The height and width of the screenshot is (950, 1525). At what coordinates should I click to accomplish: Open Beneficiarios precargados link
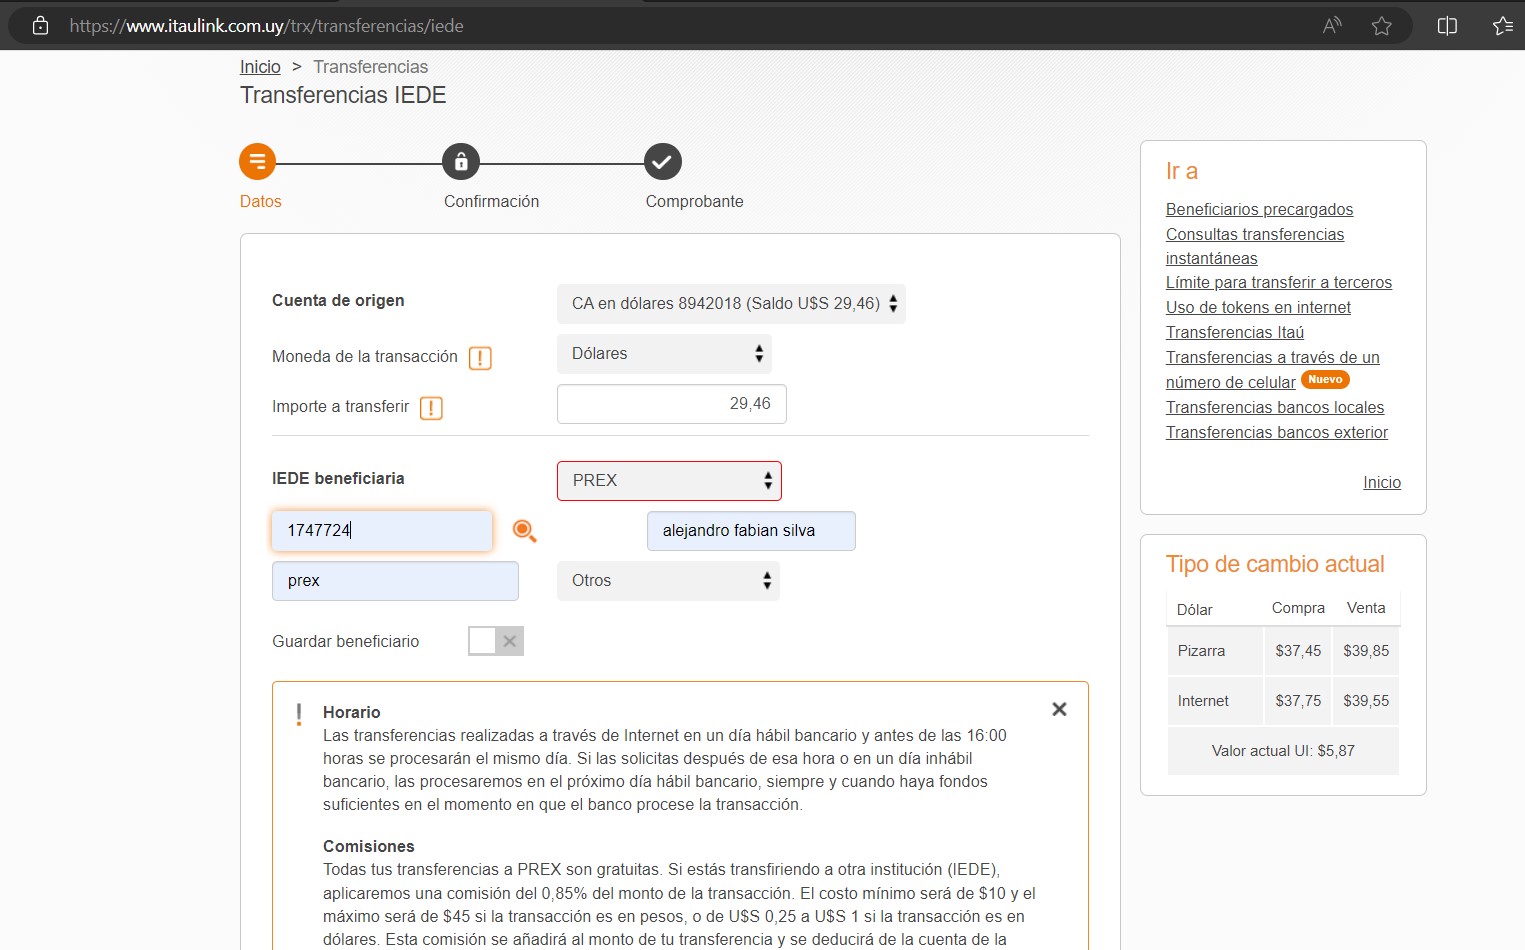click(1259, 209)
